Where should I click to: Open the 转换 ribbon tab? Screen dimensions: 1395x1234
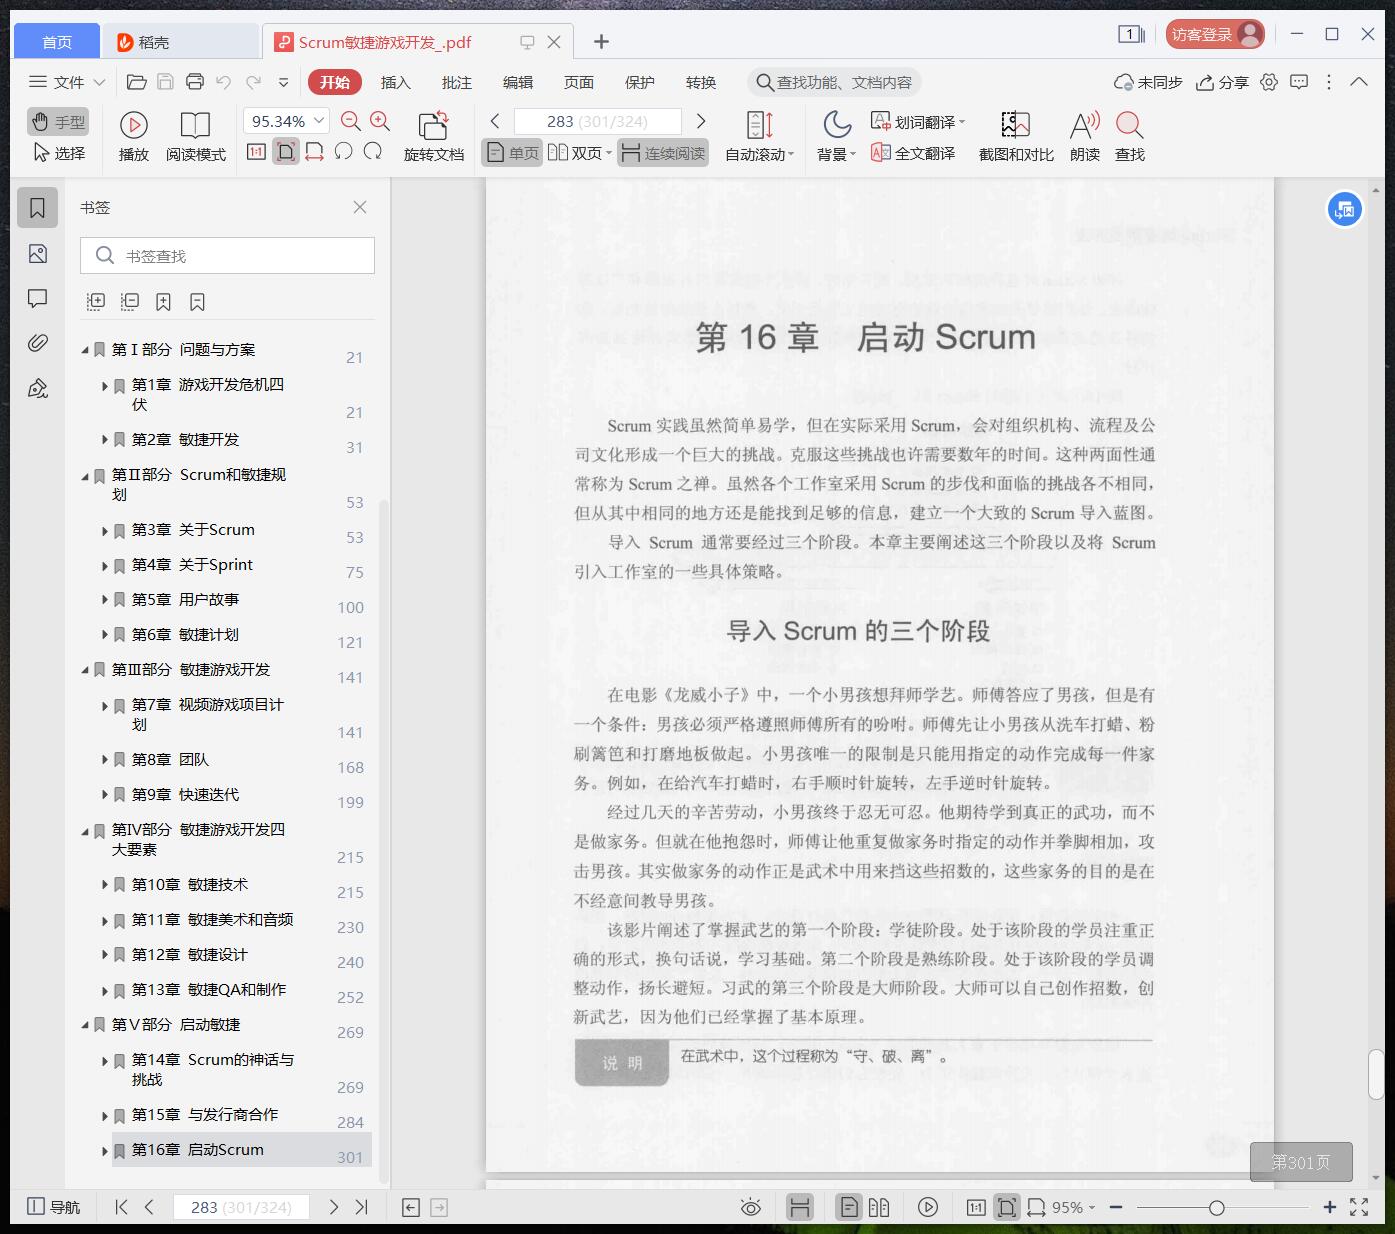[701, 82]
